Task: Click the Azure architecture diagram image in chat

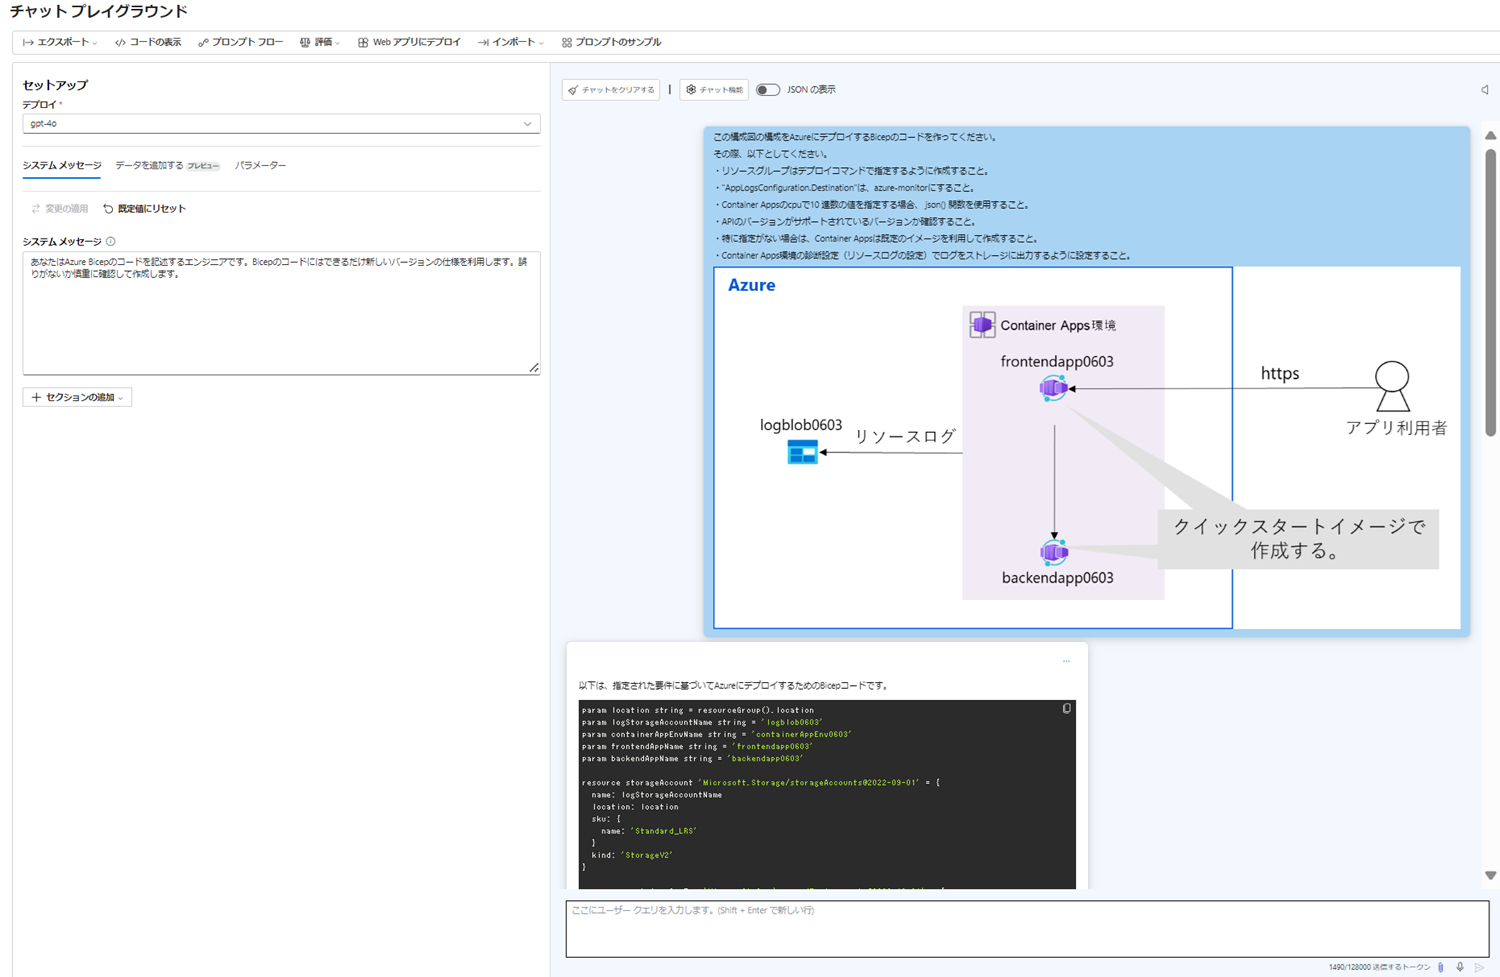Action: coord(1087,447)
